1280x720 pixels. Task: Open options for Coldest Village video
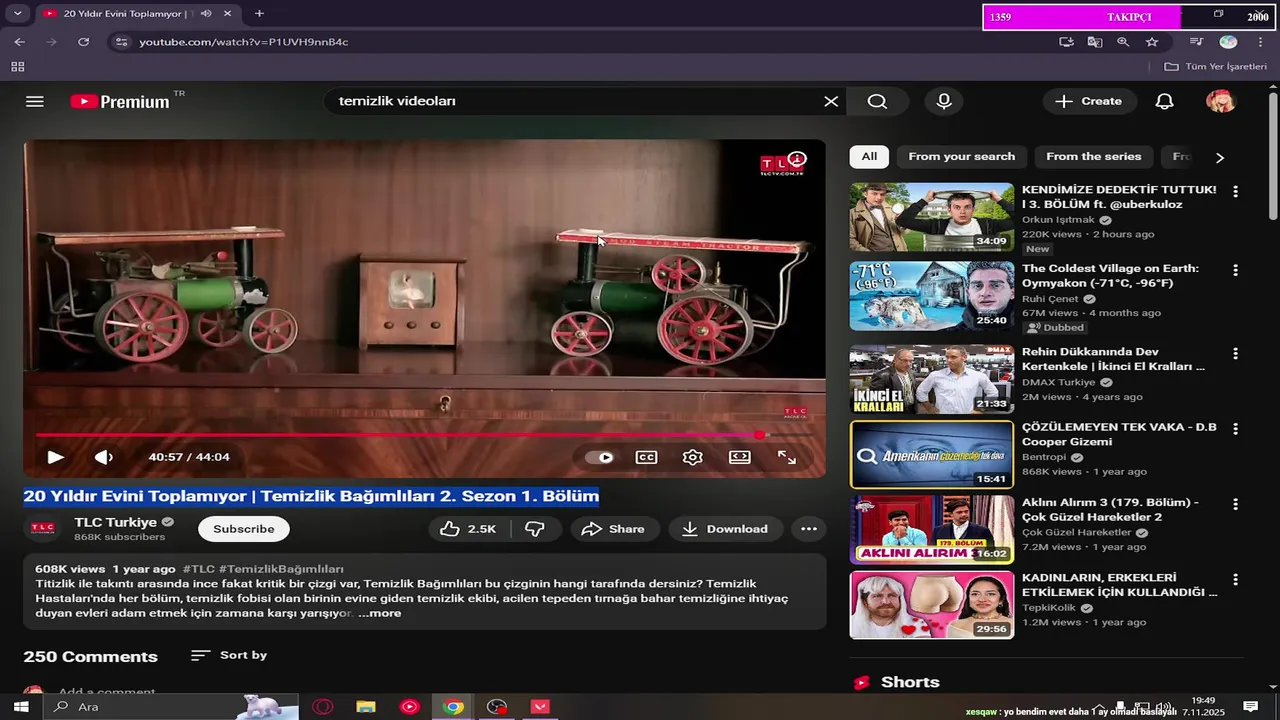(1235, 270)
